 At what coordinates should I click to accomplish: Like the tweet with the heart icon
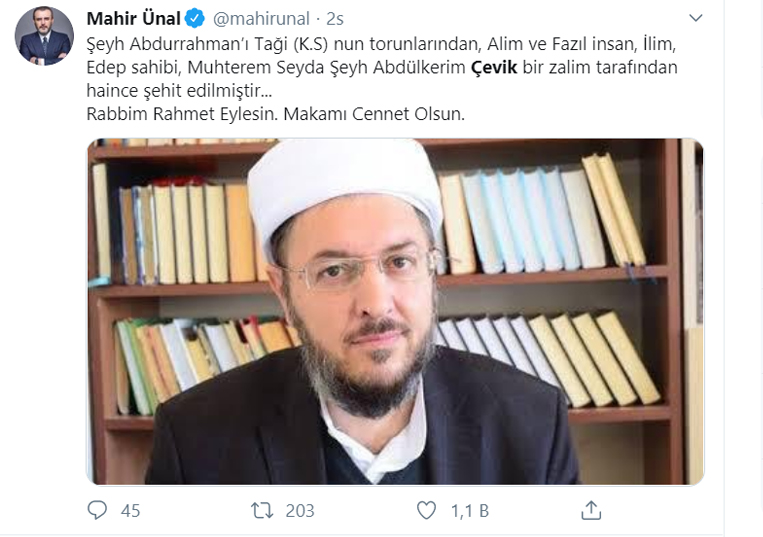[426, 510]
